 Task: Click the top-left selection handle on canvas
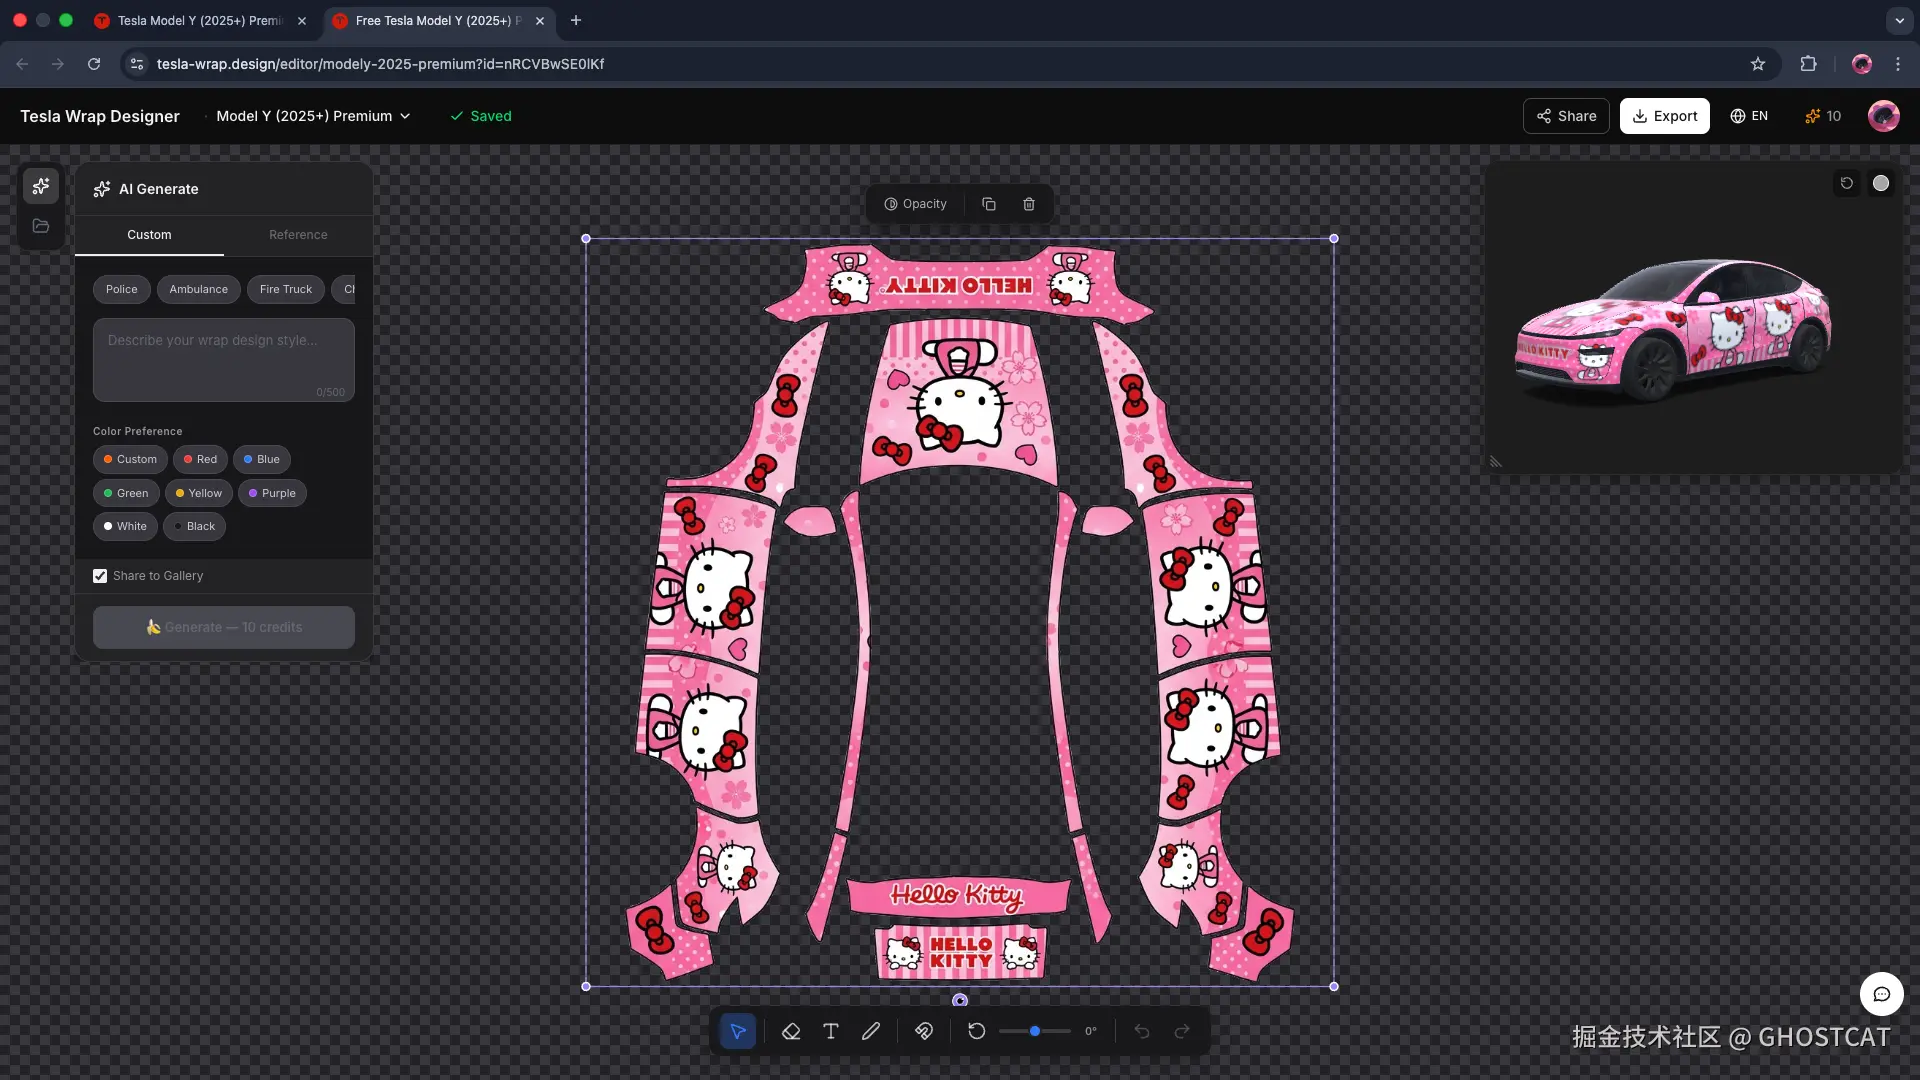point(586,239)
